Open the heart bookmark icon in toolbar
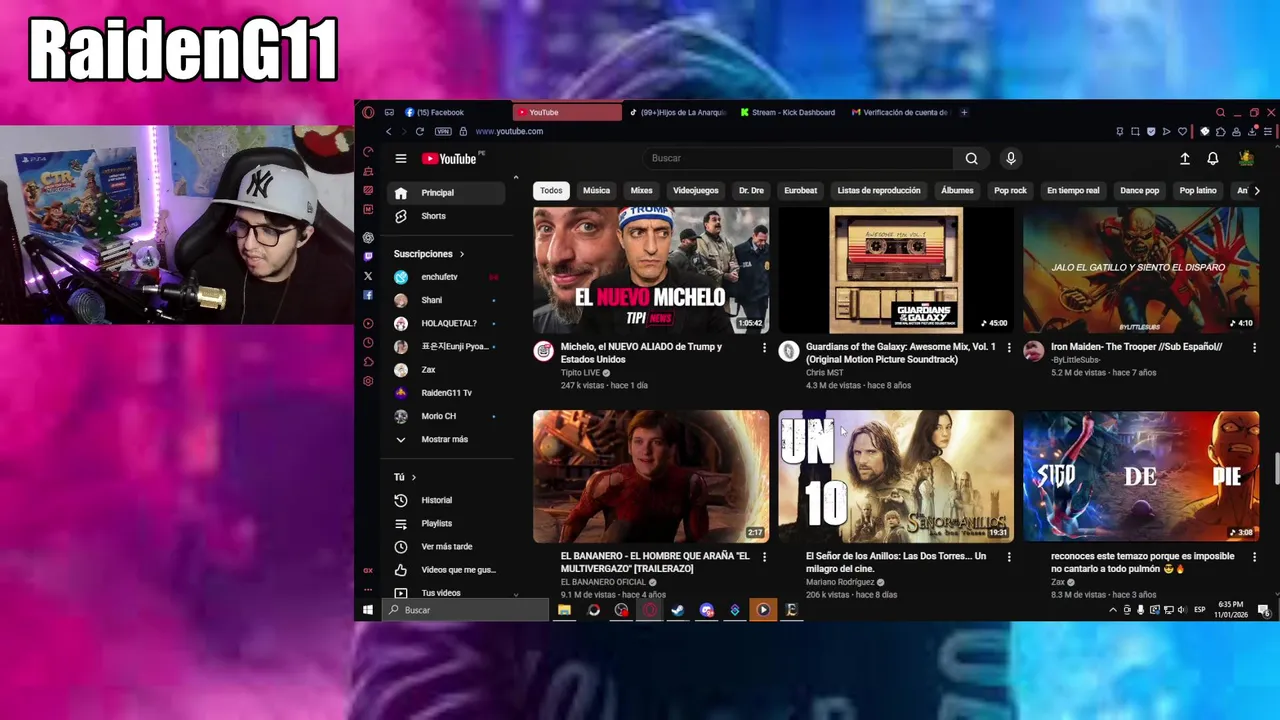This screenshot has width=1280, height=720. click(x=1182, y=131)
